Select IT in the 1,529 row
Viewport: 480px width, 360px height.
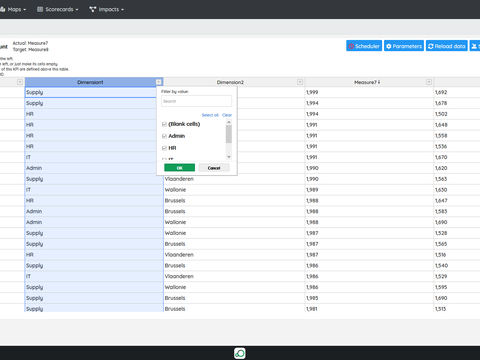[94, 276]
